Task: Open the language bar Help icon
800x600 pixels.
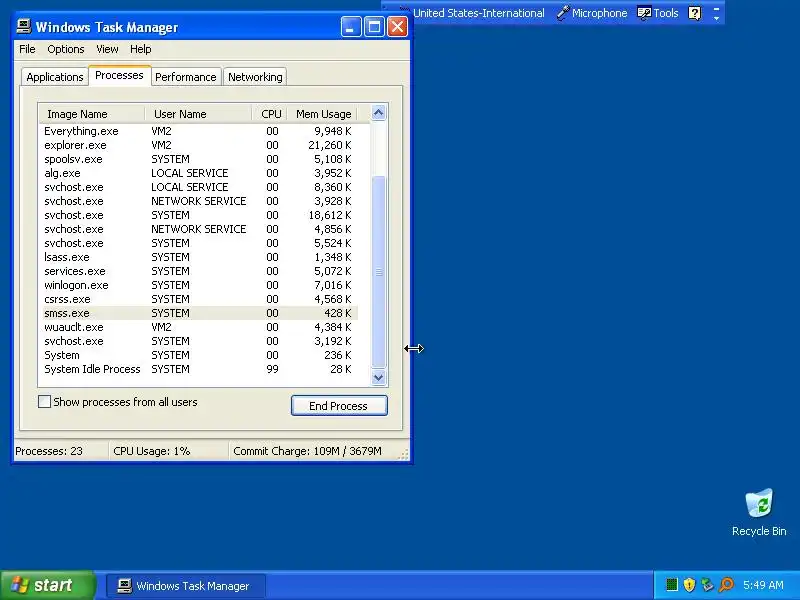Action: click(x=694, y=13)
